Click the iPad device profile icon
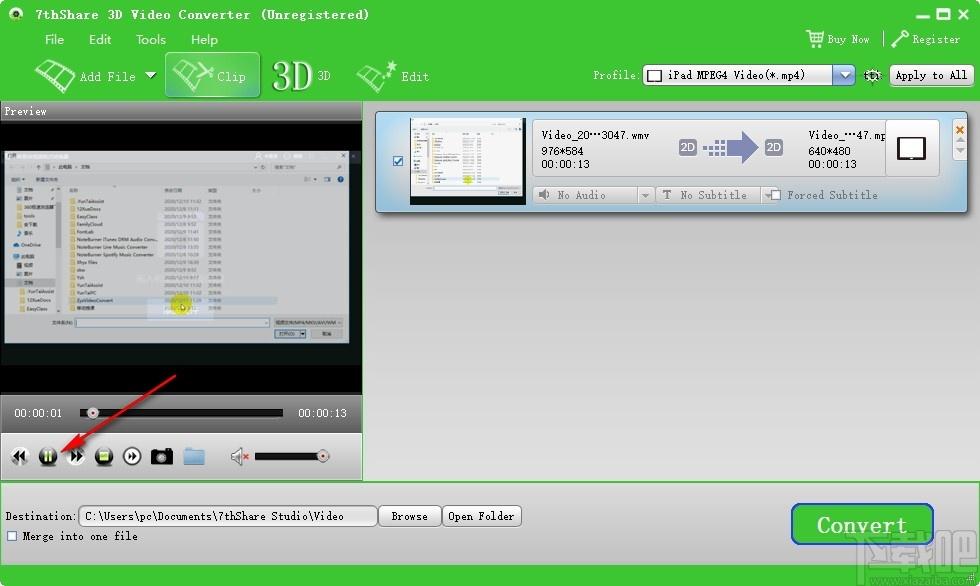The width and height of the screenshot is (980, 586). (912, 149)
